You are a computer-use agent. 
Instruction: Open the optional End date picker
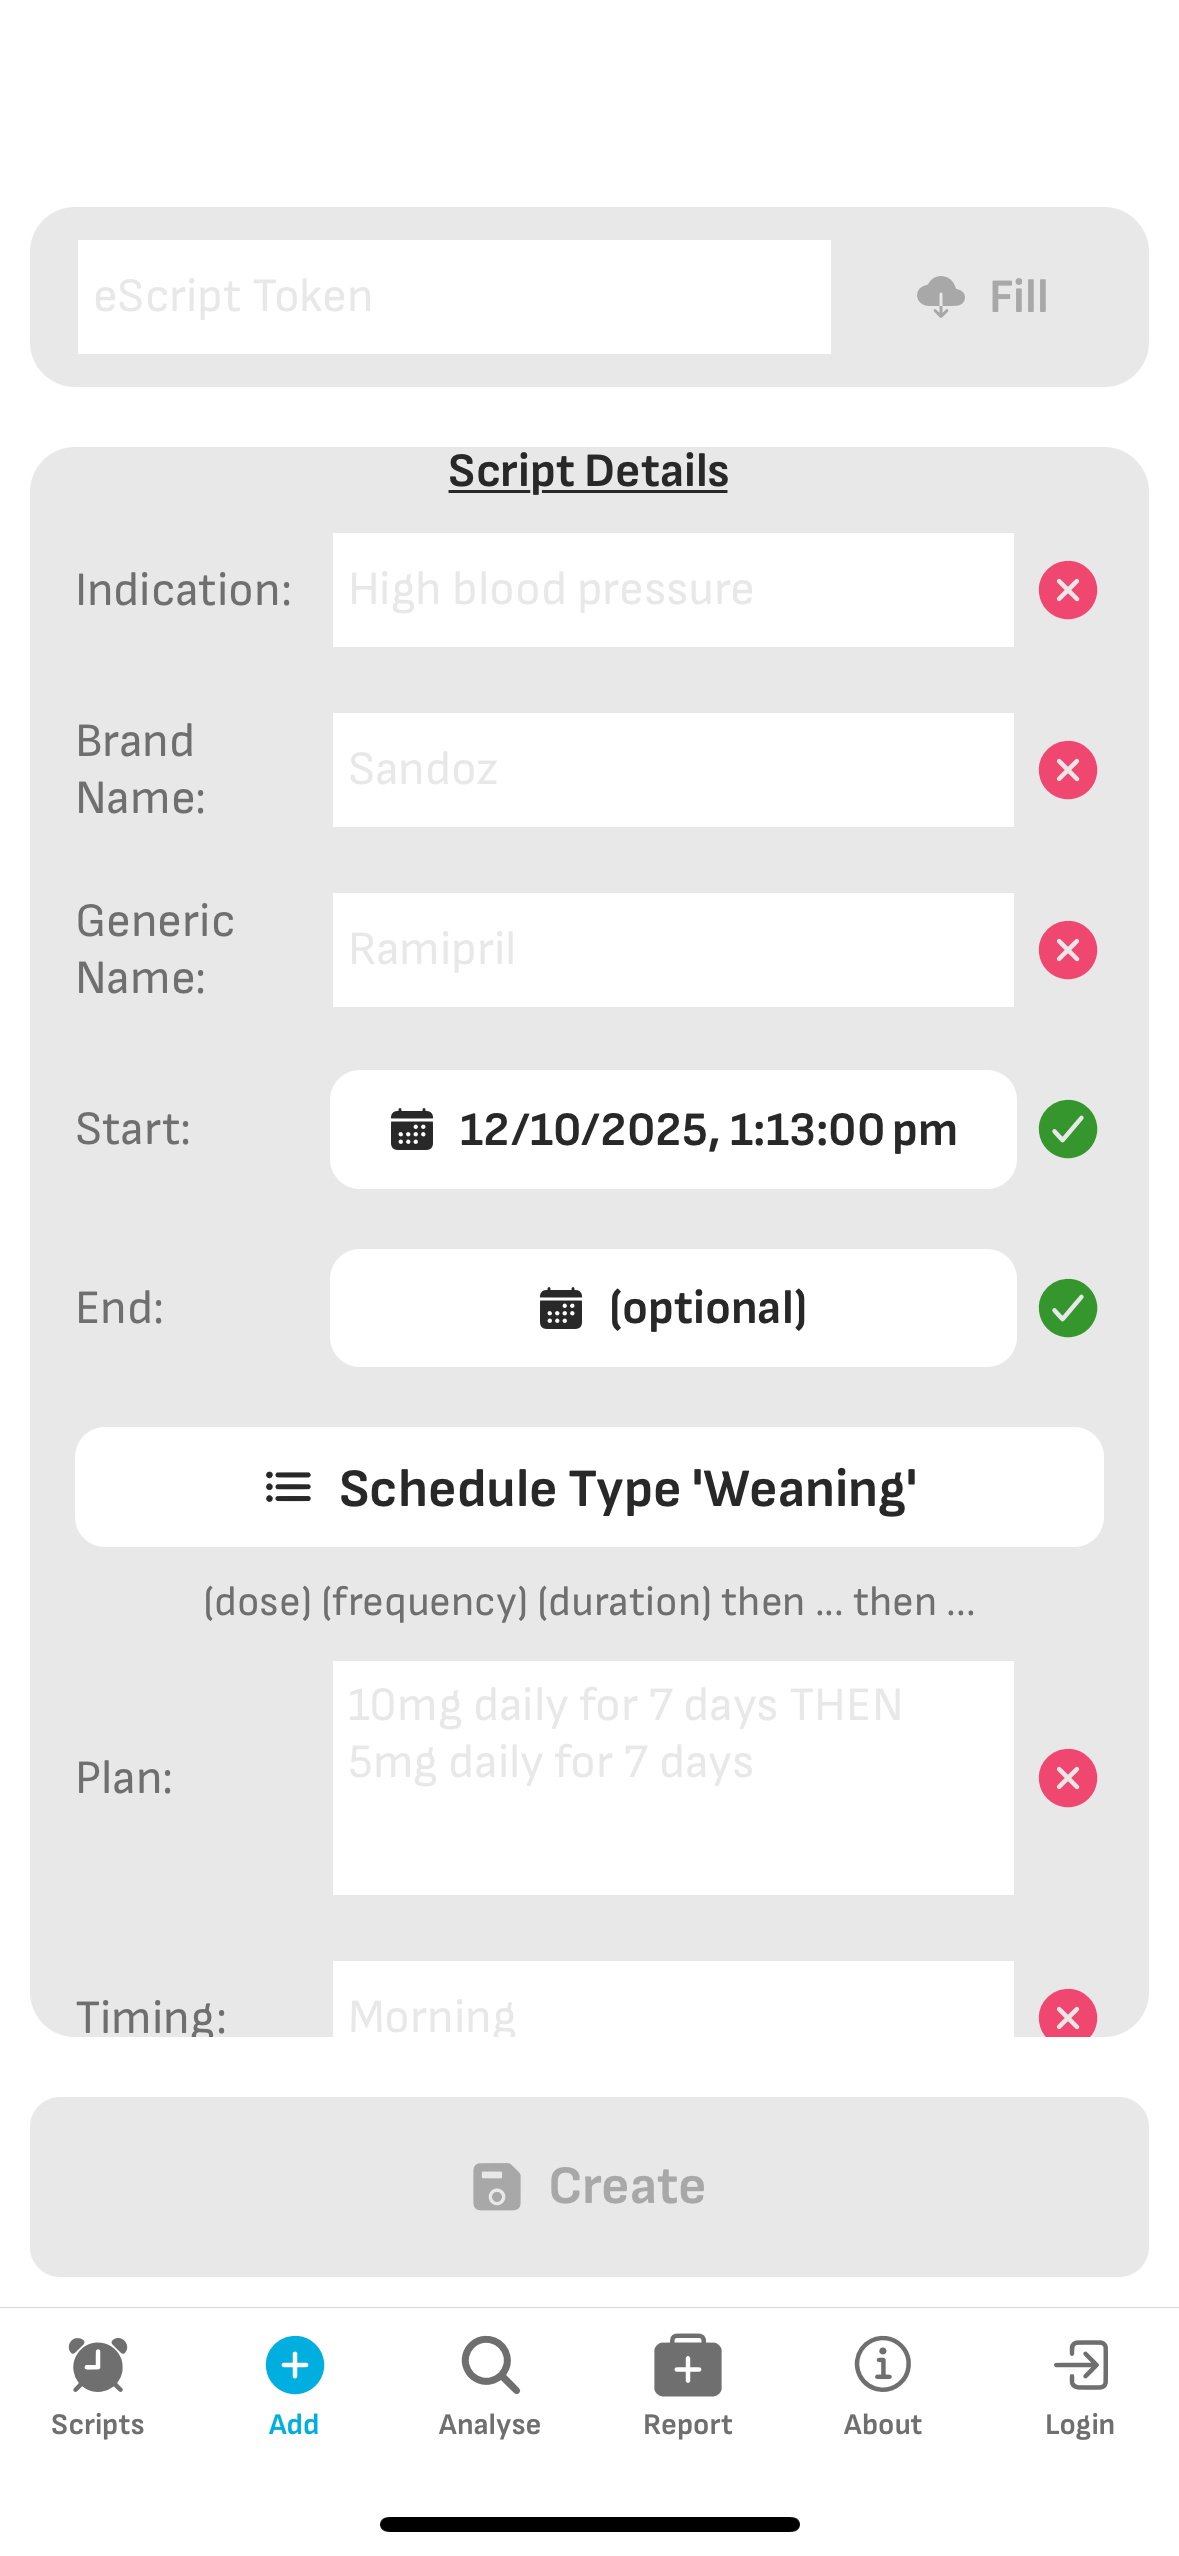click(x=673, y=1308)
